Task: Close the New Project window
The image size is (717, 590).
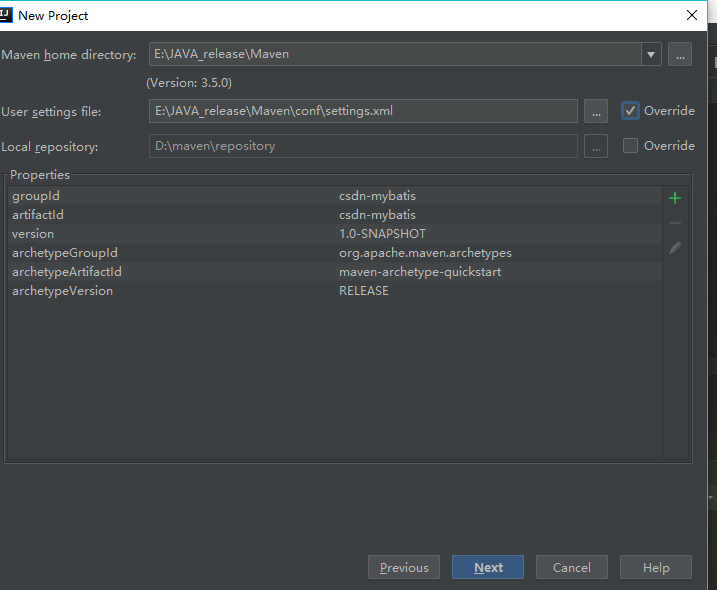Action: 692,15
